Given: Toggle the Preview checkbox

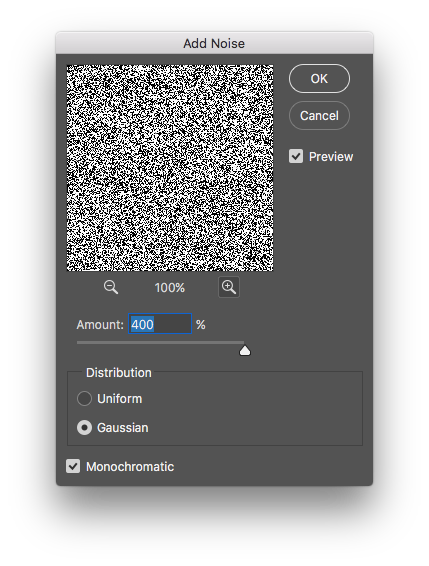Looking at the screenshot, I should 296,157.
